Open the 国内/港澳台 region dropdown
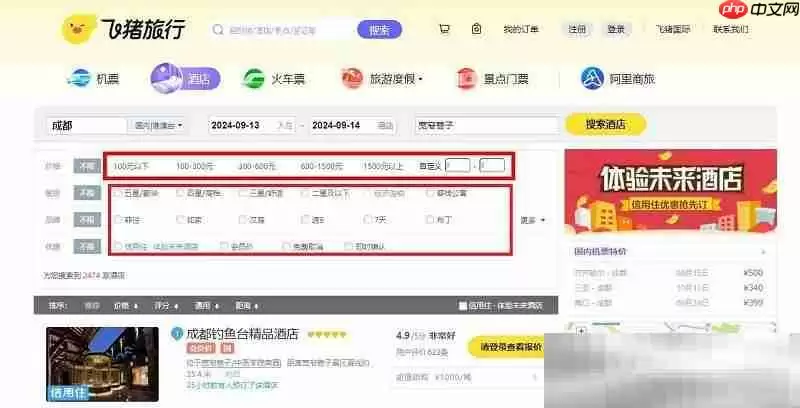 (x=159, y=125)
